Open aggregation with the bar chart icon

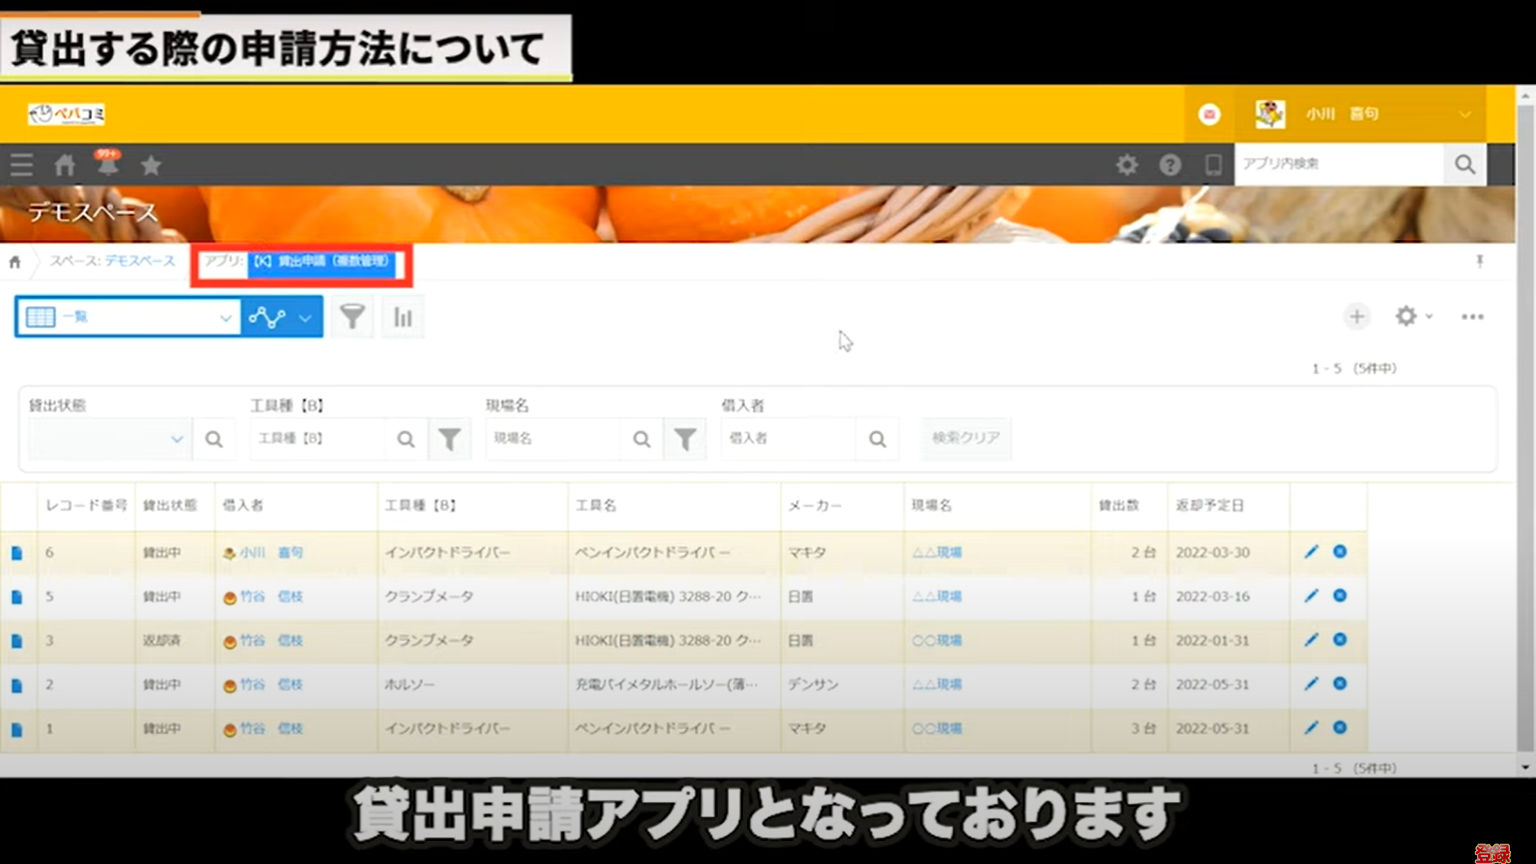[402, 316]
